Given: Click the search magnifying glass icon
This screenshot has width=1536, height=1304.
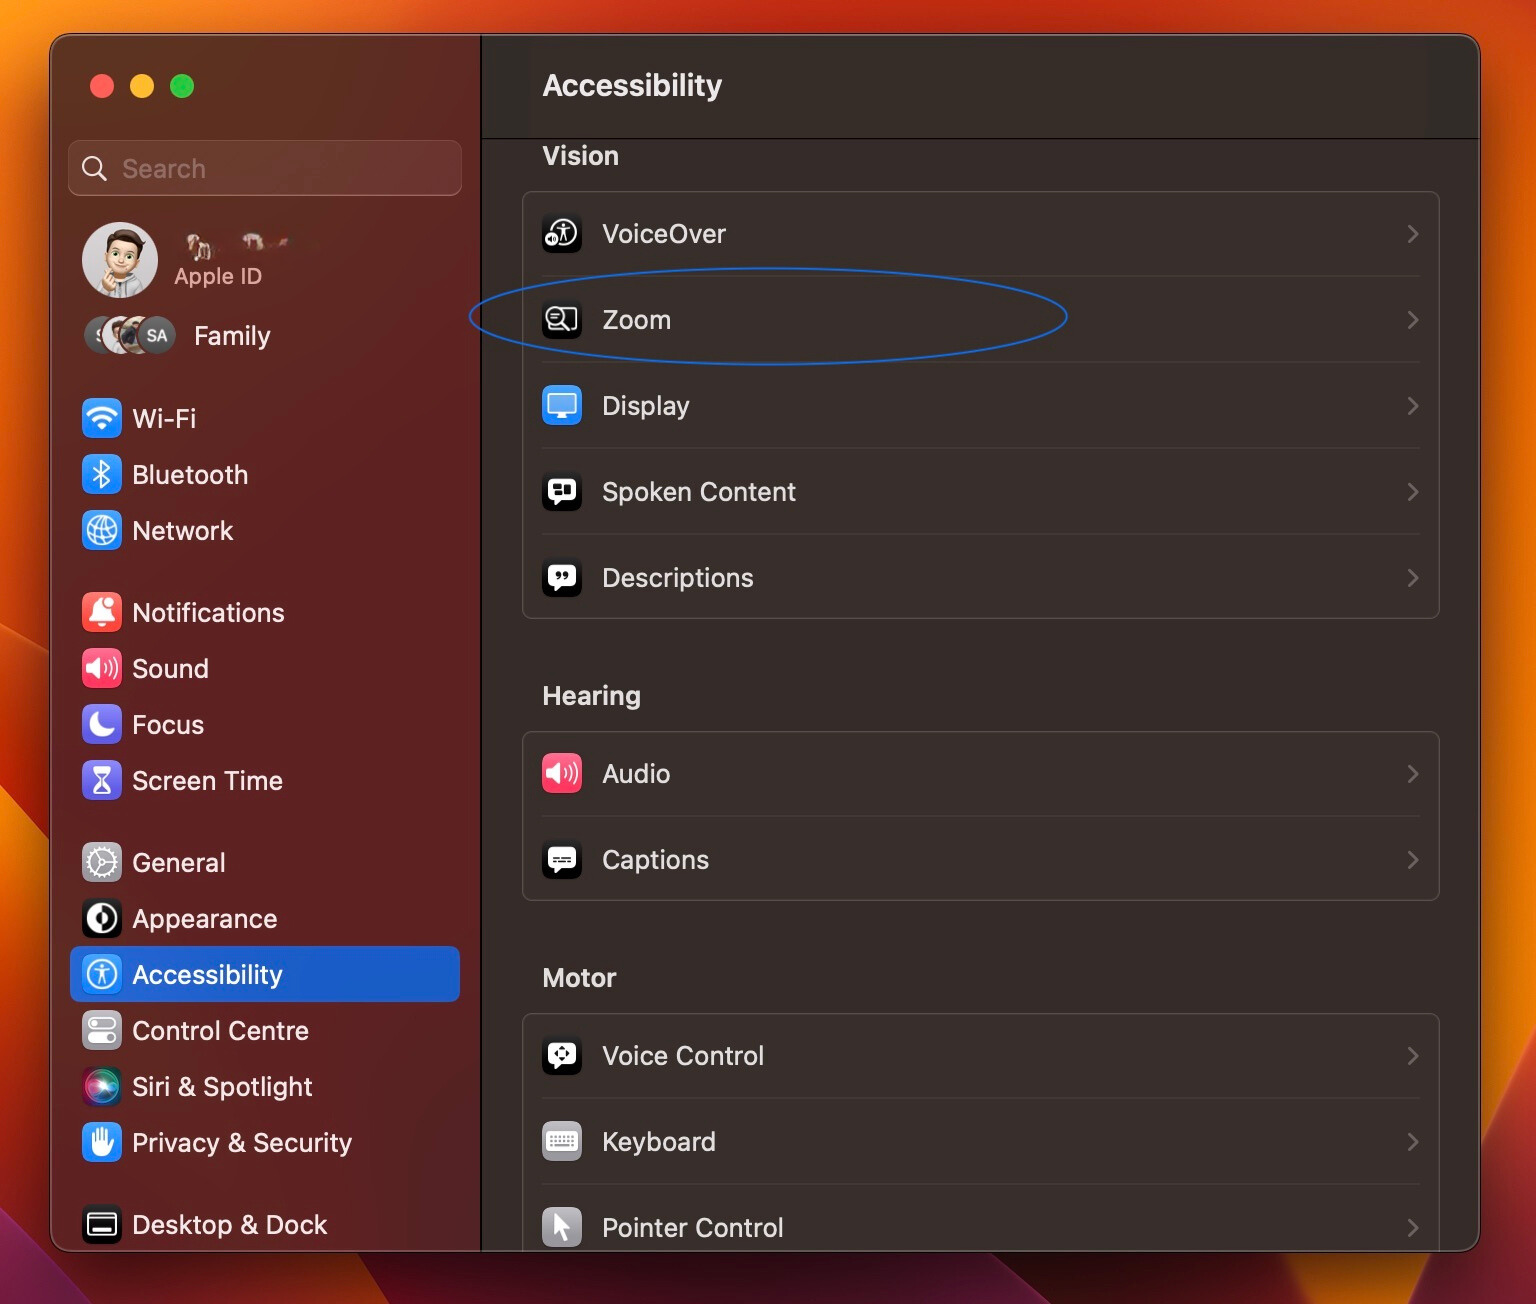Looking at the screenshot, I should [95, 168].
